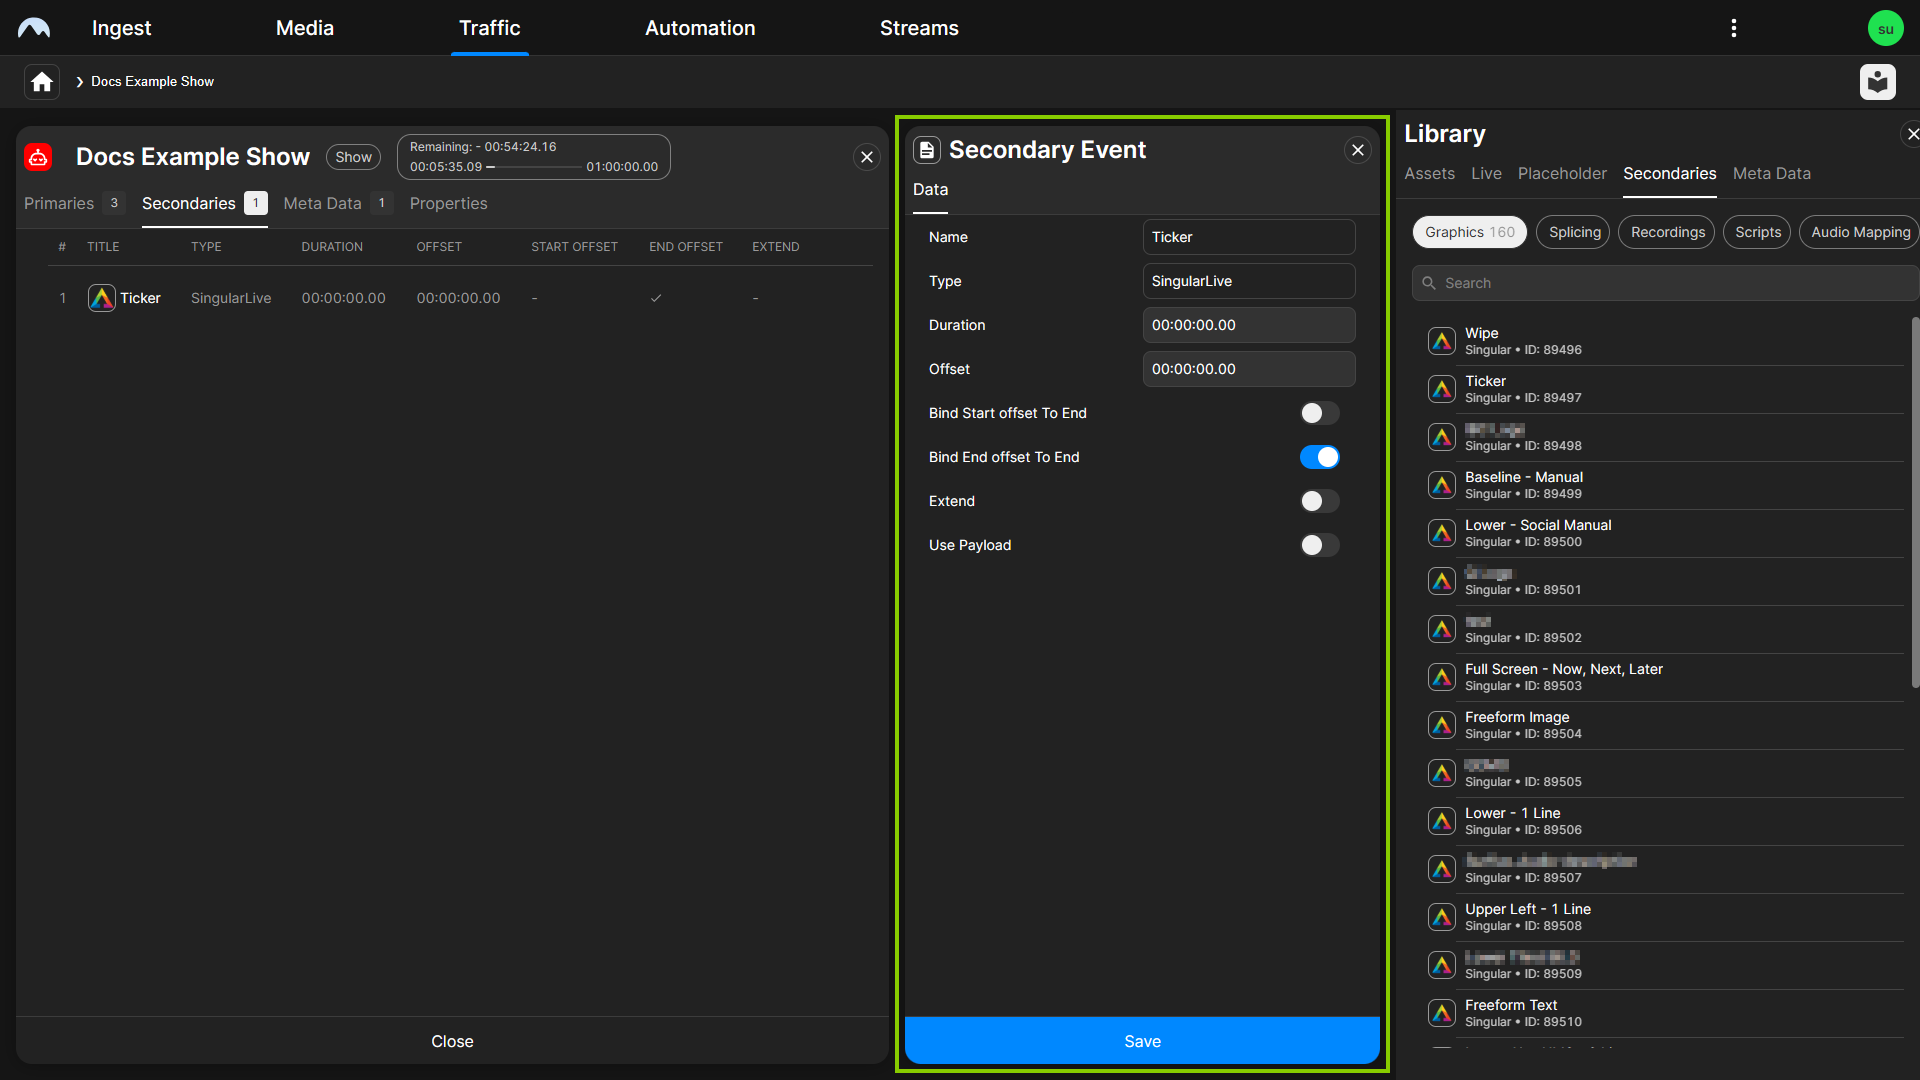Open the overflow three-dot menu

pos(1734,27)
